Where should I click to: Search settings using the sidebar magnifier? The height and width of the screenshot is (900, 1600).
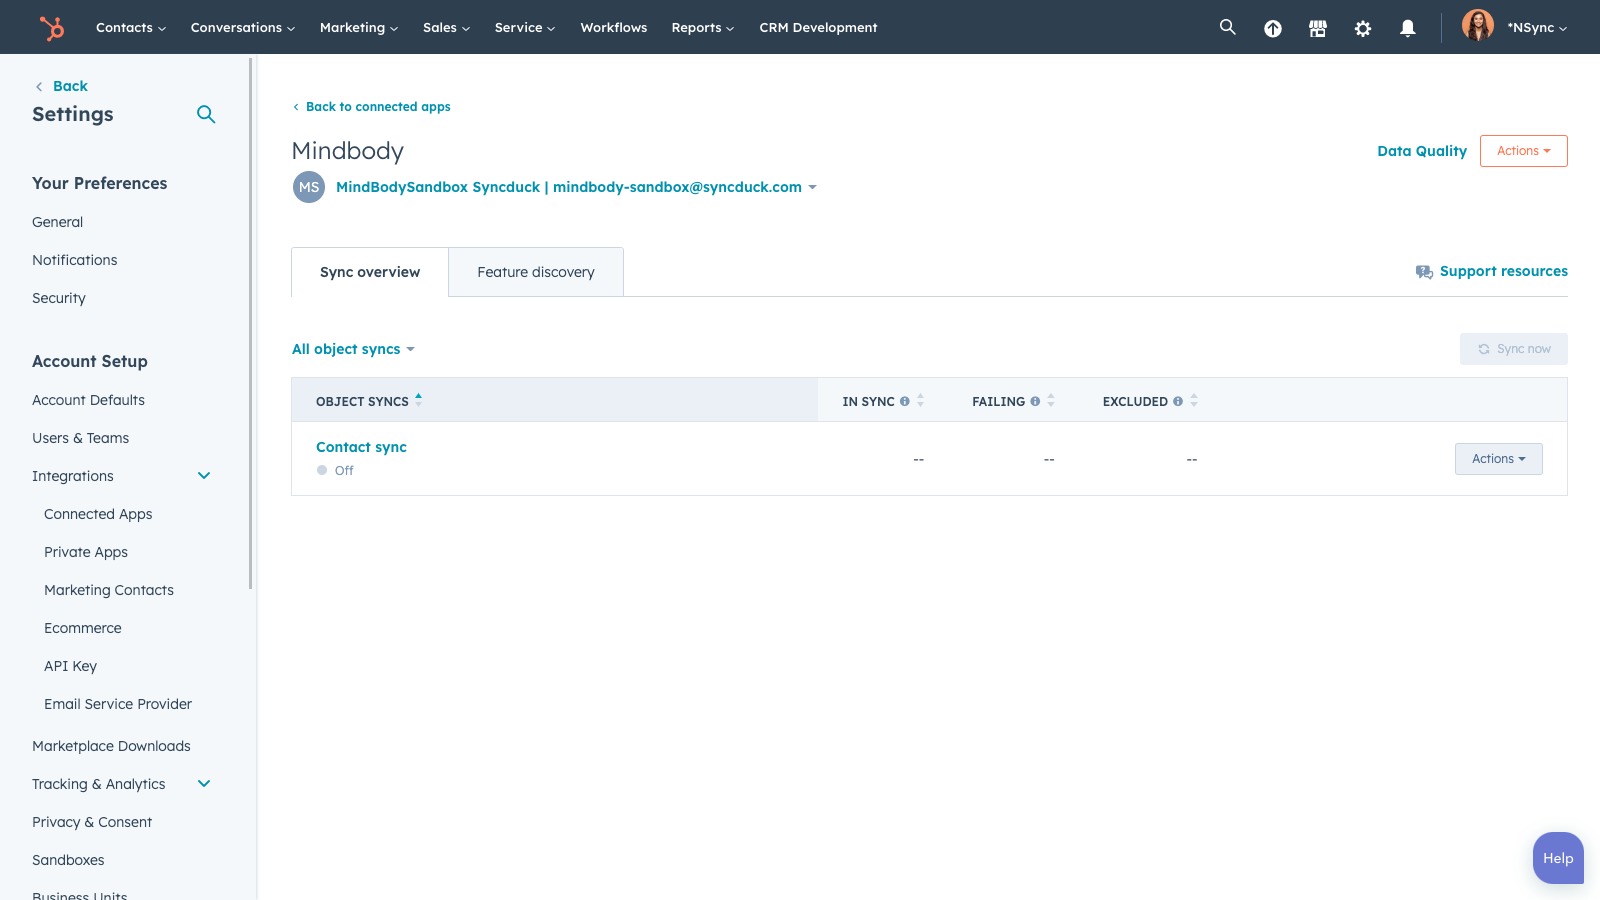[206, 114]
